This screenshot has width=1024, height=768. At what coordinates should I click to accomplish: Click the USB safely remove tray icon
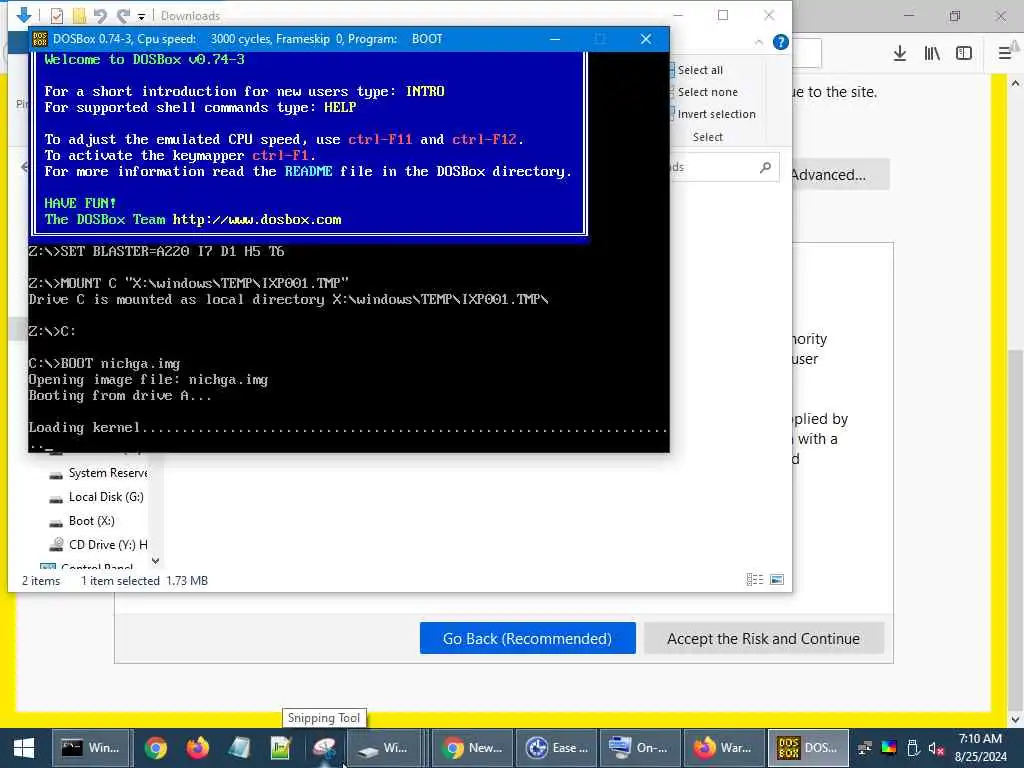pos(913,748)
